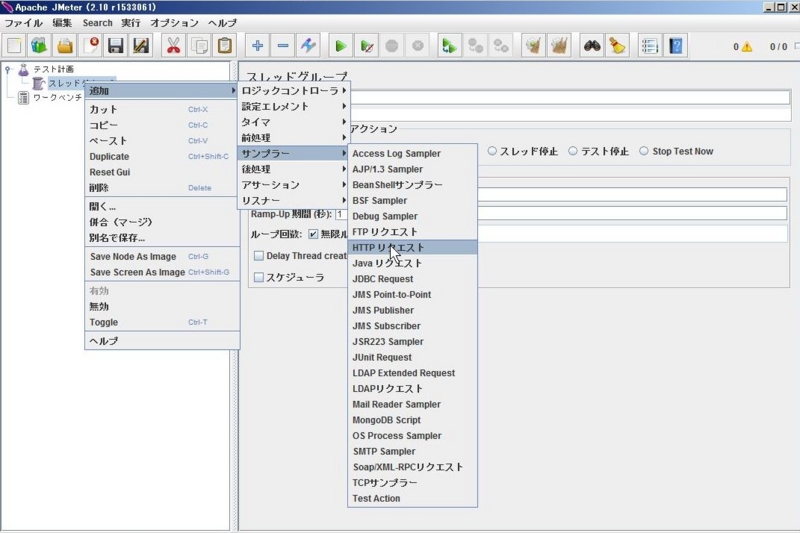This screenshot has width=800, height=533.
Task: Click the Clear All brooms icon
Action: [x=559, y=46]
